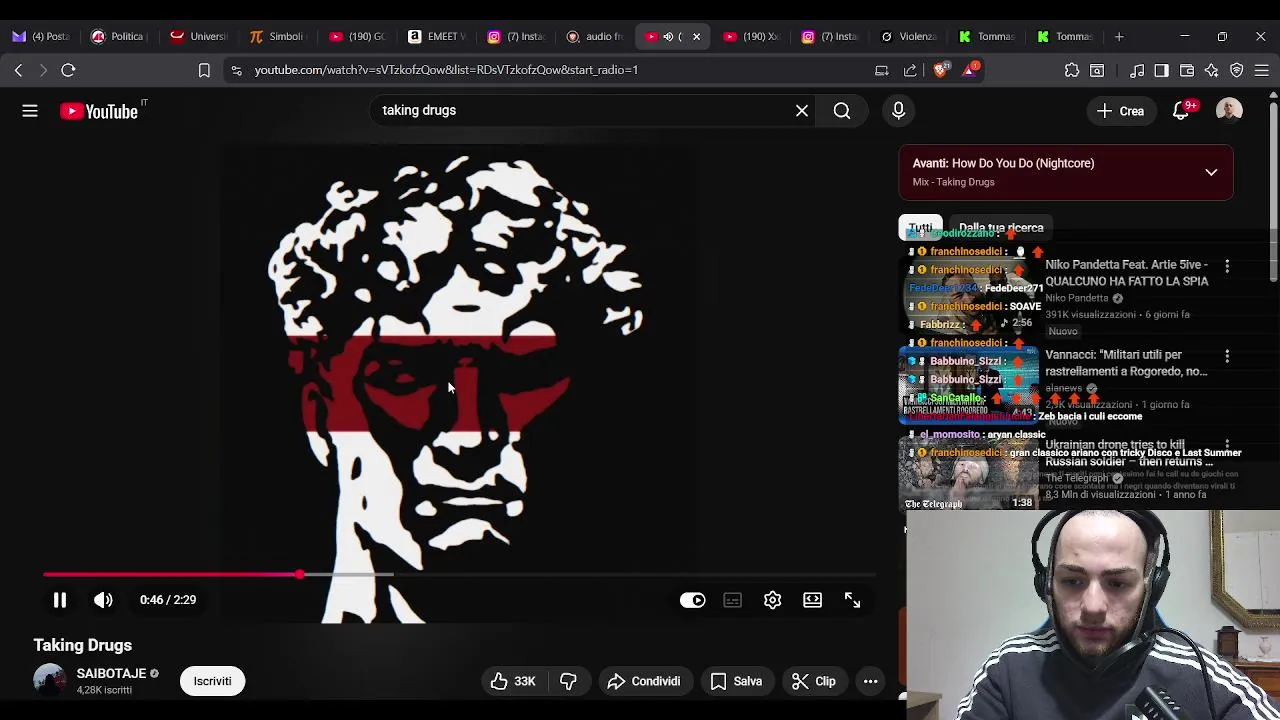The height and width of the screenshot is (720, 1280).
Task: Bookmark this page
Action: point(204,70)
